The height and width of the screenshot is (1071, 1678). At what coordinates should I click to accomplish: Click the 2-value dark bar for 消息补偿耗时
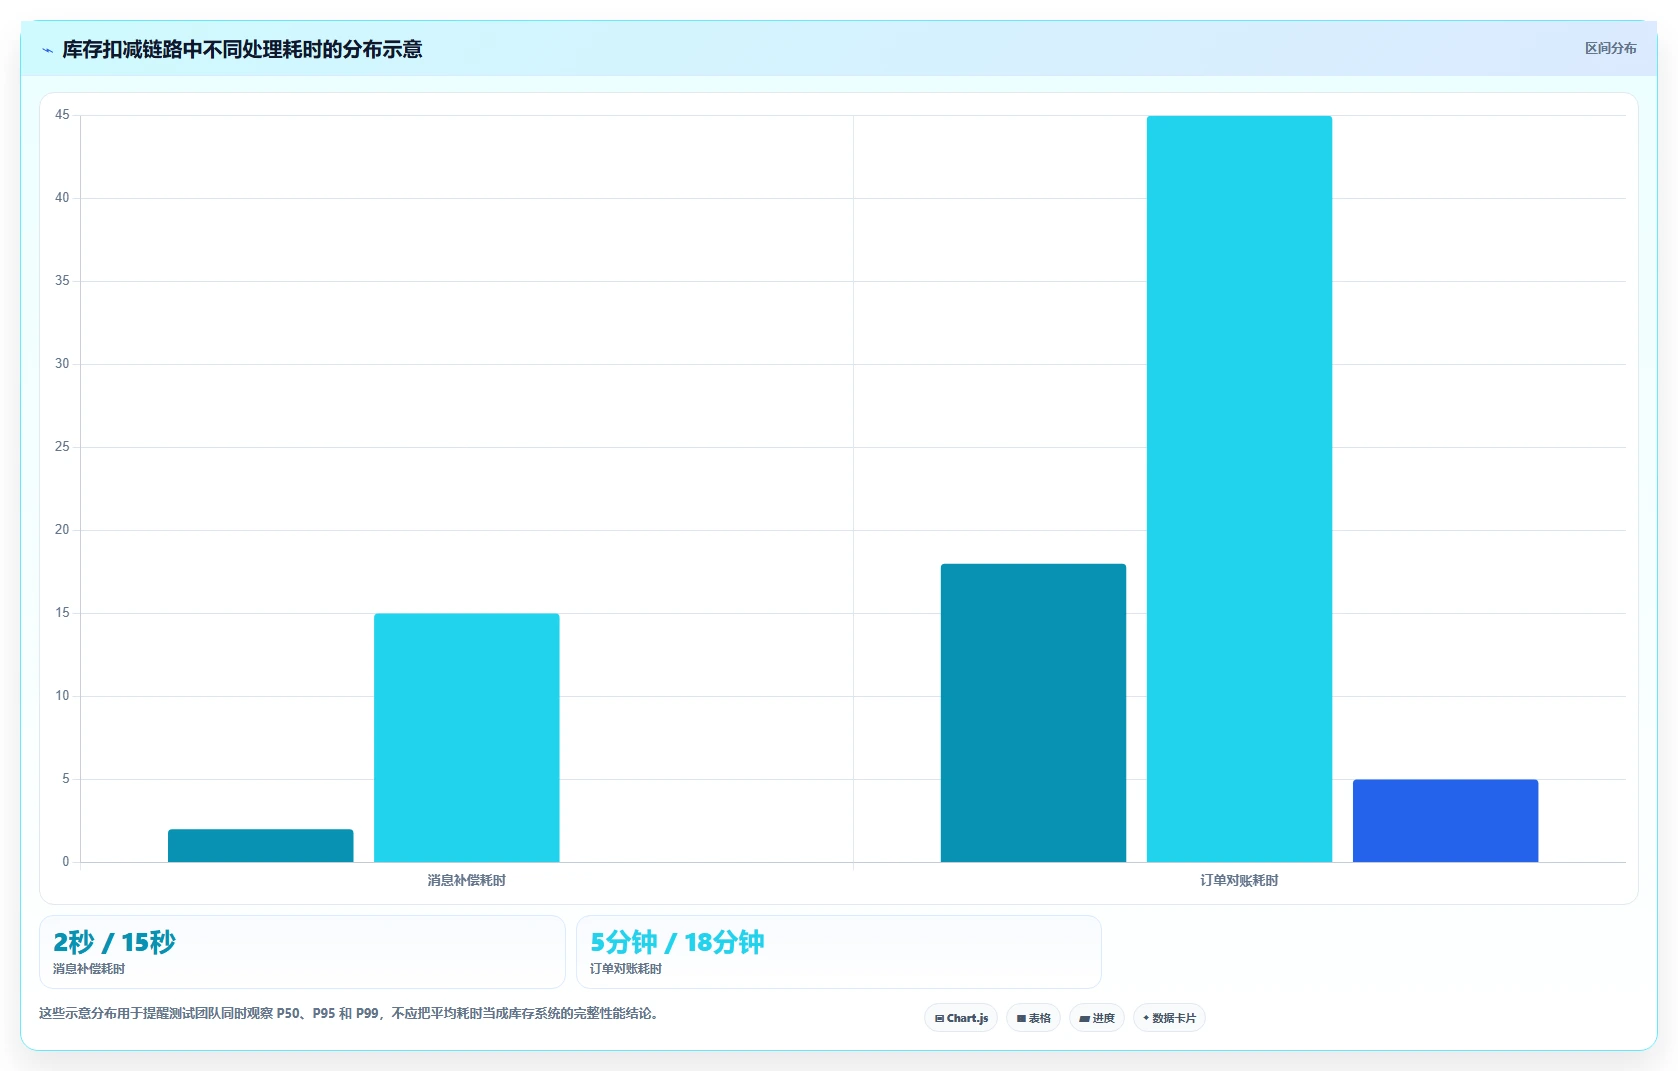260,845
